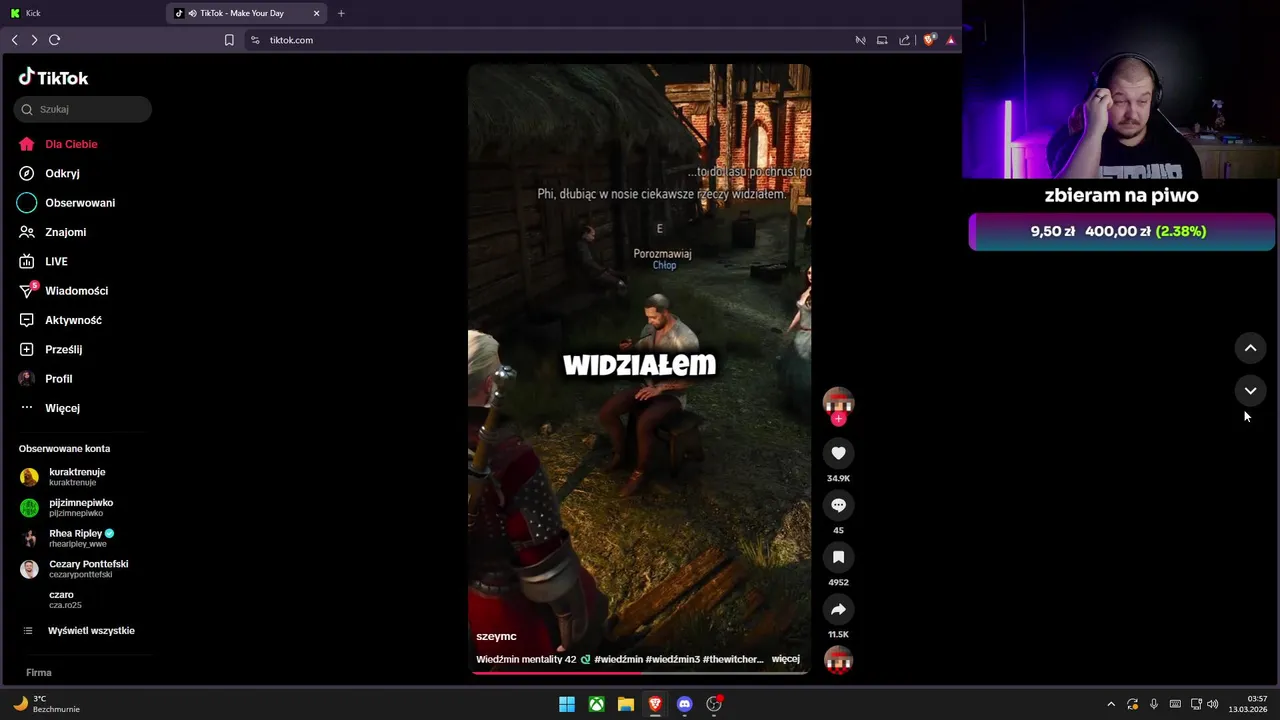
Task: Open Xbox app in taskbar
Action: (x=596, y=704)
